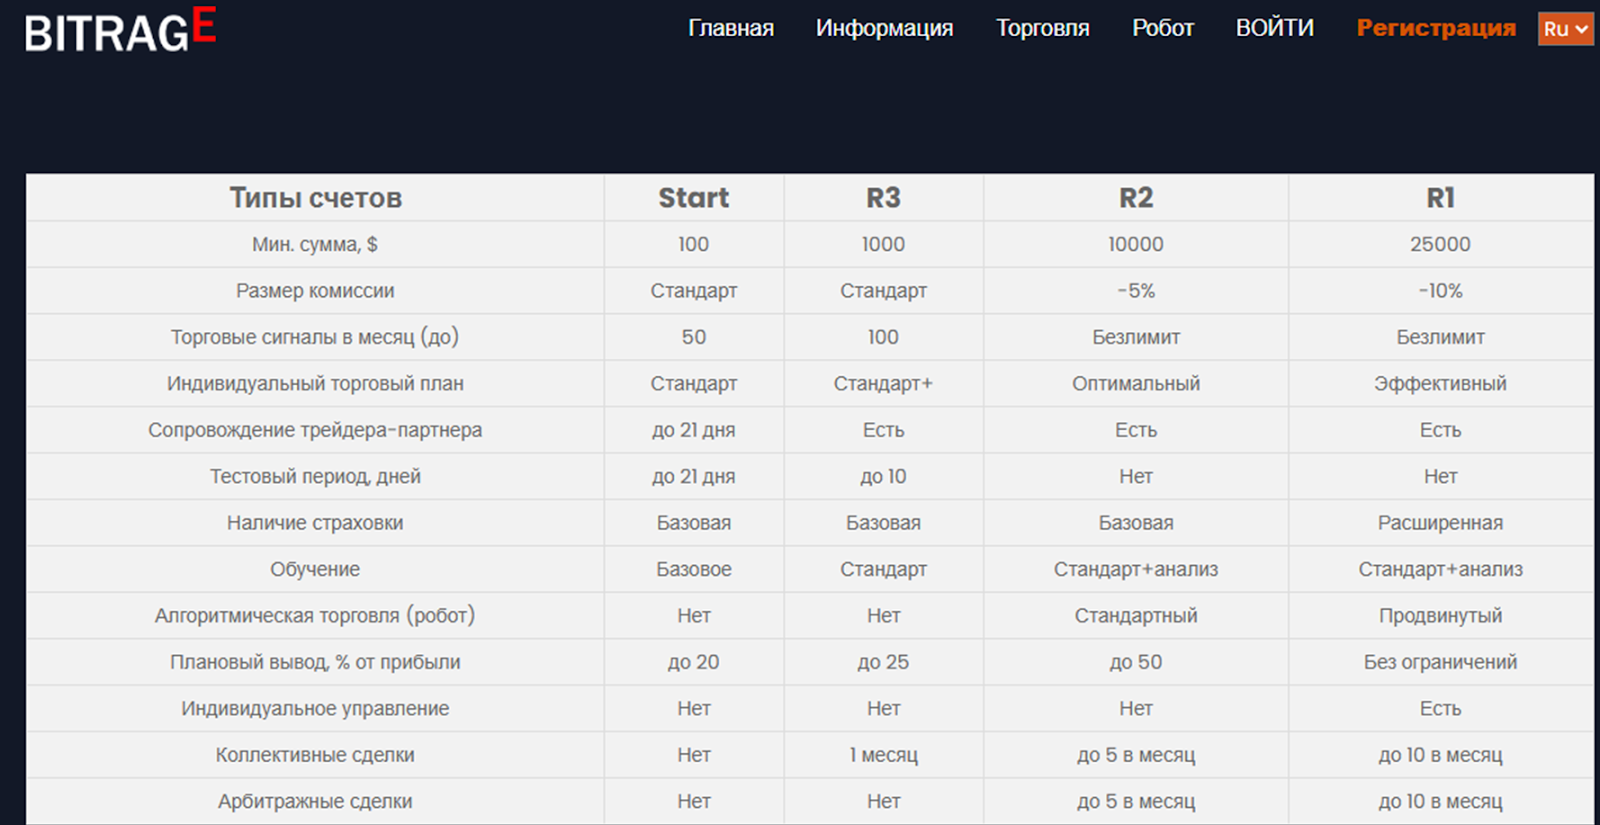Open the Робот menu item

1162,28
